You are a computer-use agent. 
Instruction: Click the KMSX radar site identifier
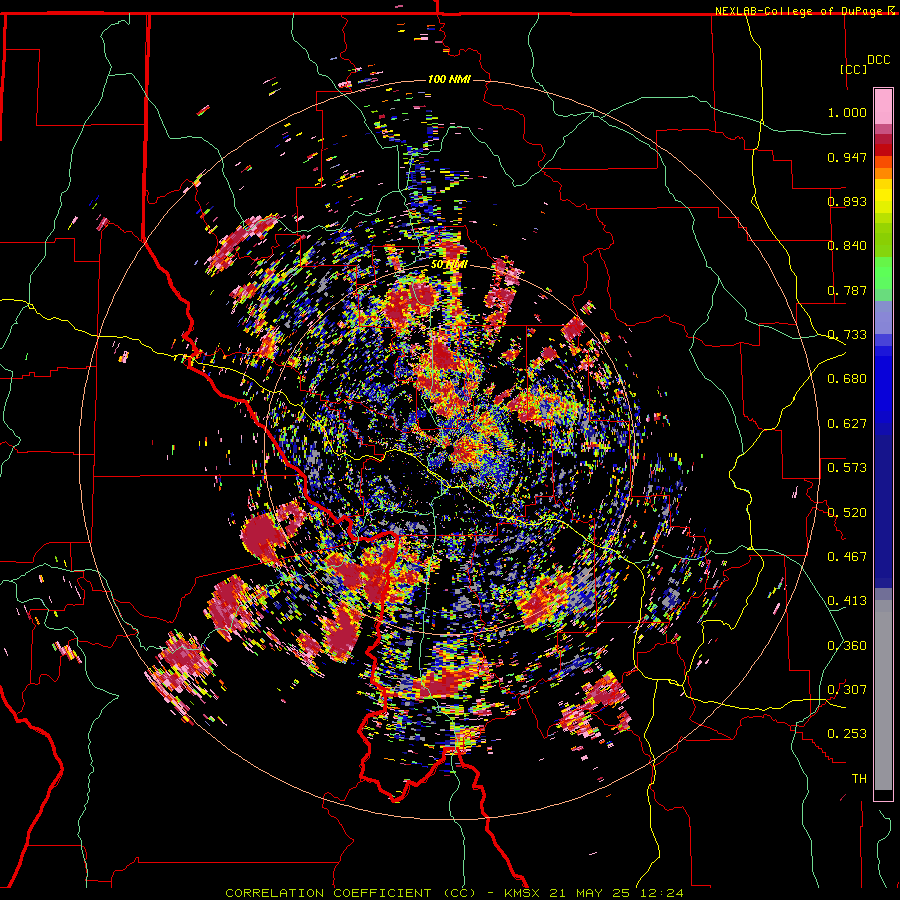pyautogui.click(x=523, y=893)
